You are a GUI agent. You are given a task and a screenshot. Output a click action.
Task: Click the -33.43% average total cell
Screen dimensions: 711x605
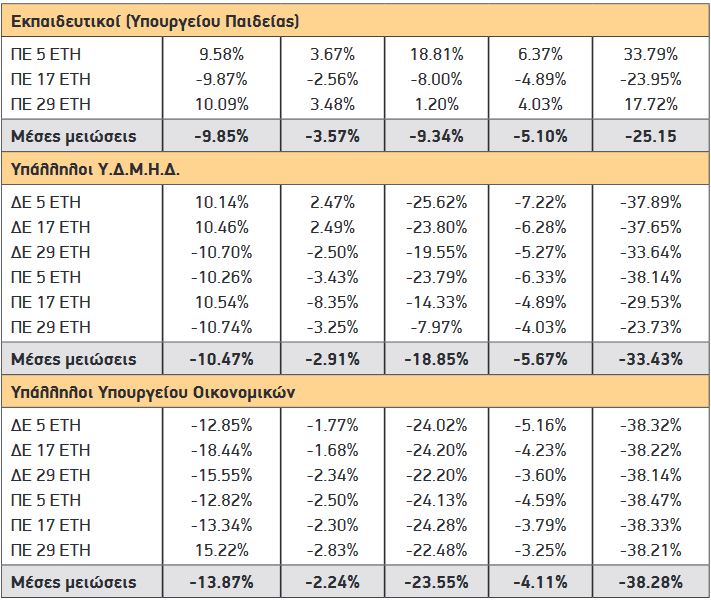[x=651, y=359]
